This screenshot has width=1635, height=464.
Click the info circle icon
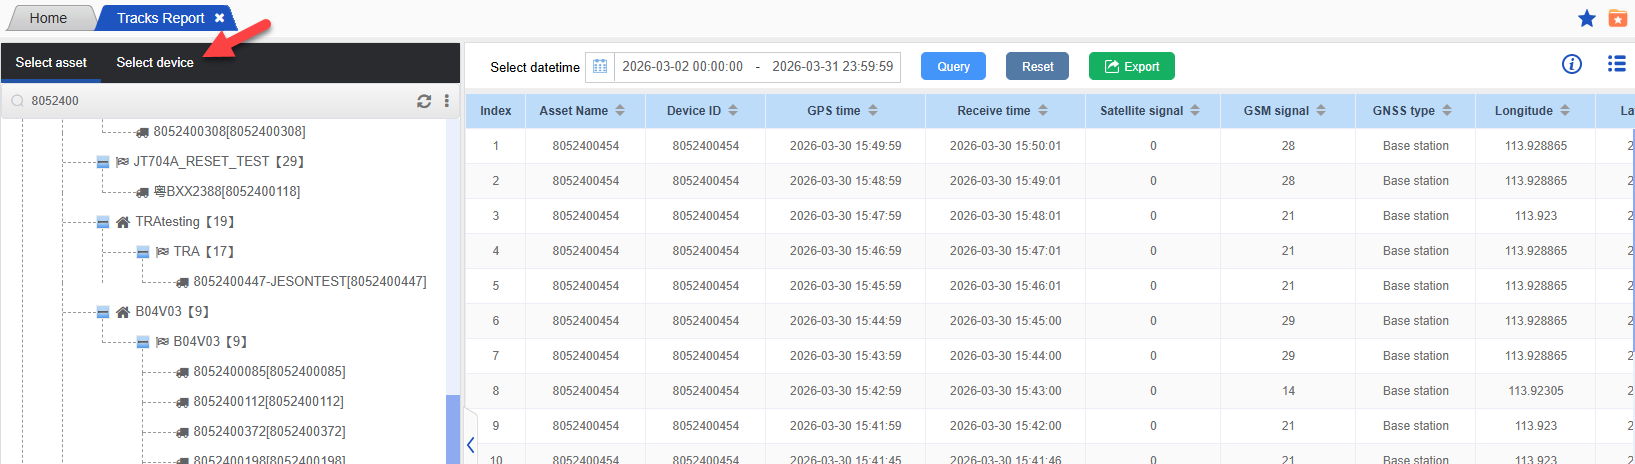coord(1572,64)
